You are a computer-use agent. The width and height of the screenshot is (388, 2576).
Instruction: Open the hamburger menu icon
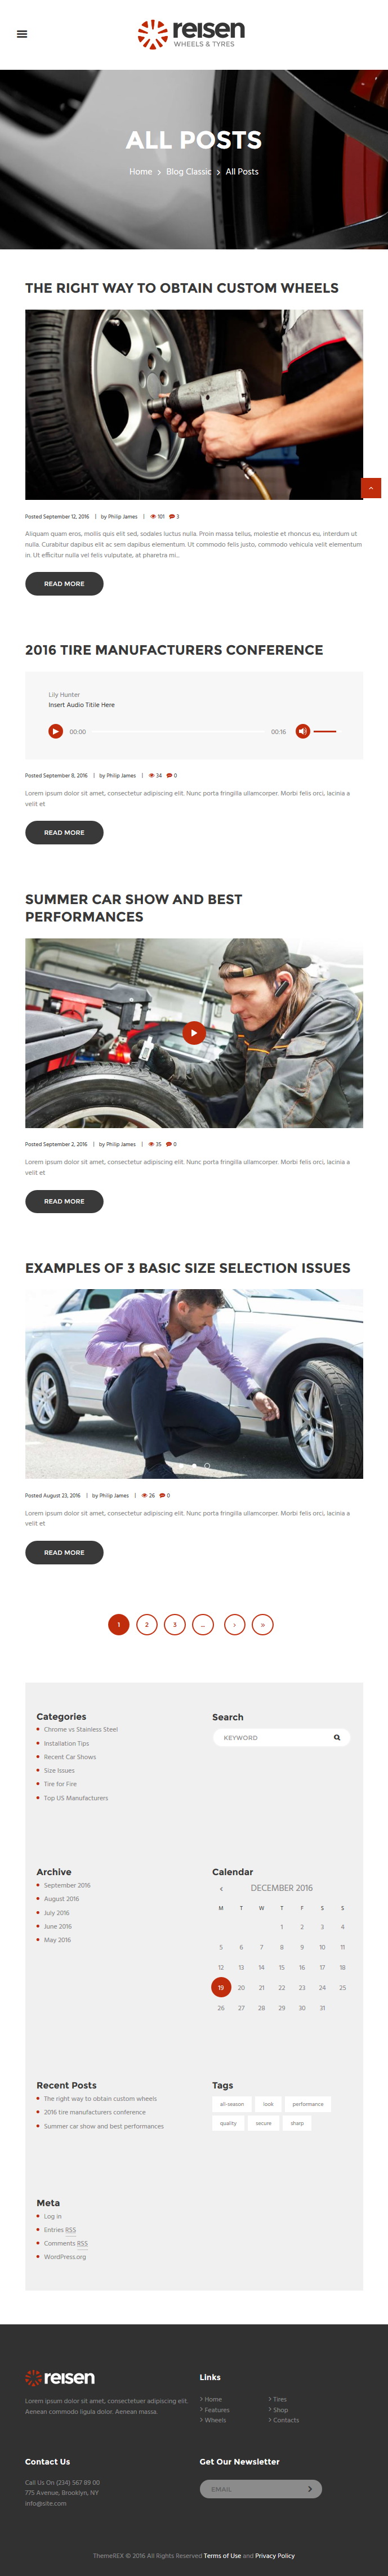click(22, 34)
